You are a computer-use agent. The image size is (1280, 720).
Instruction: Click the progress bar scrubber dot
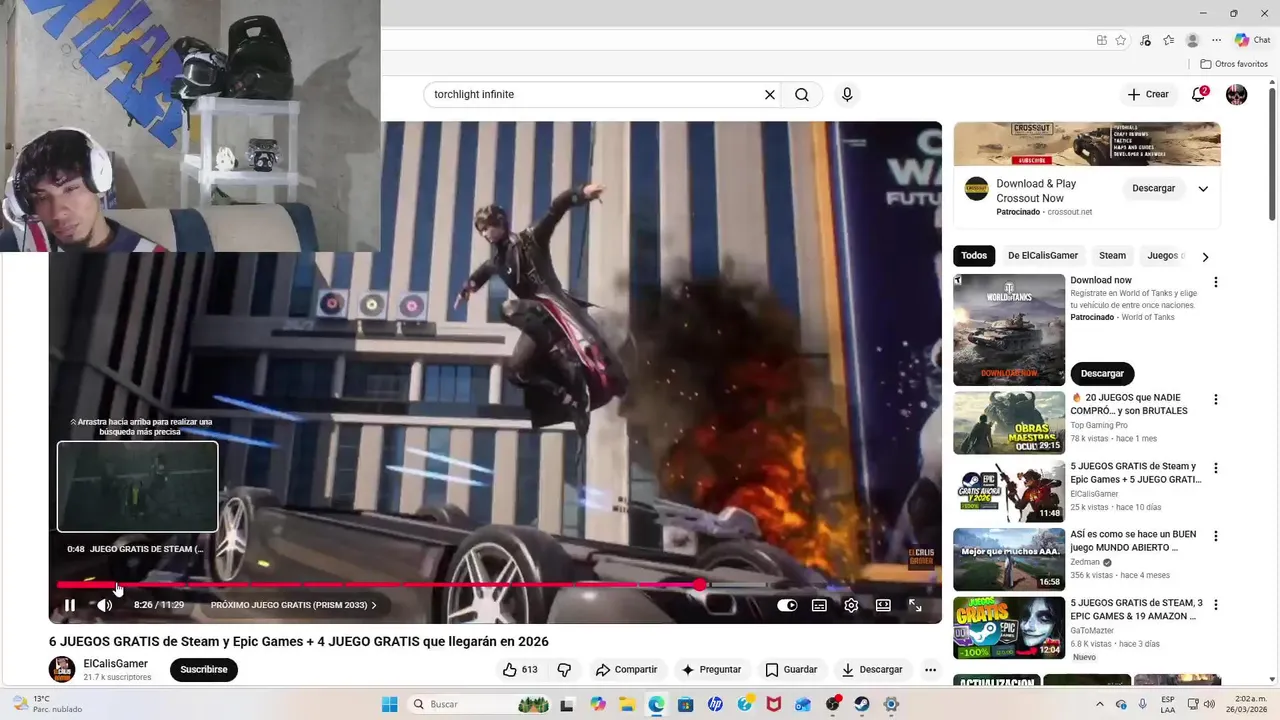click(x=700, y=585)
